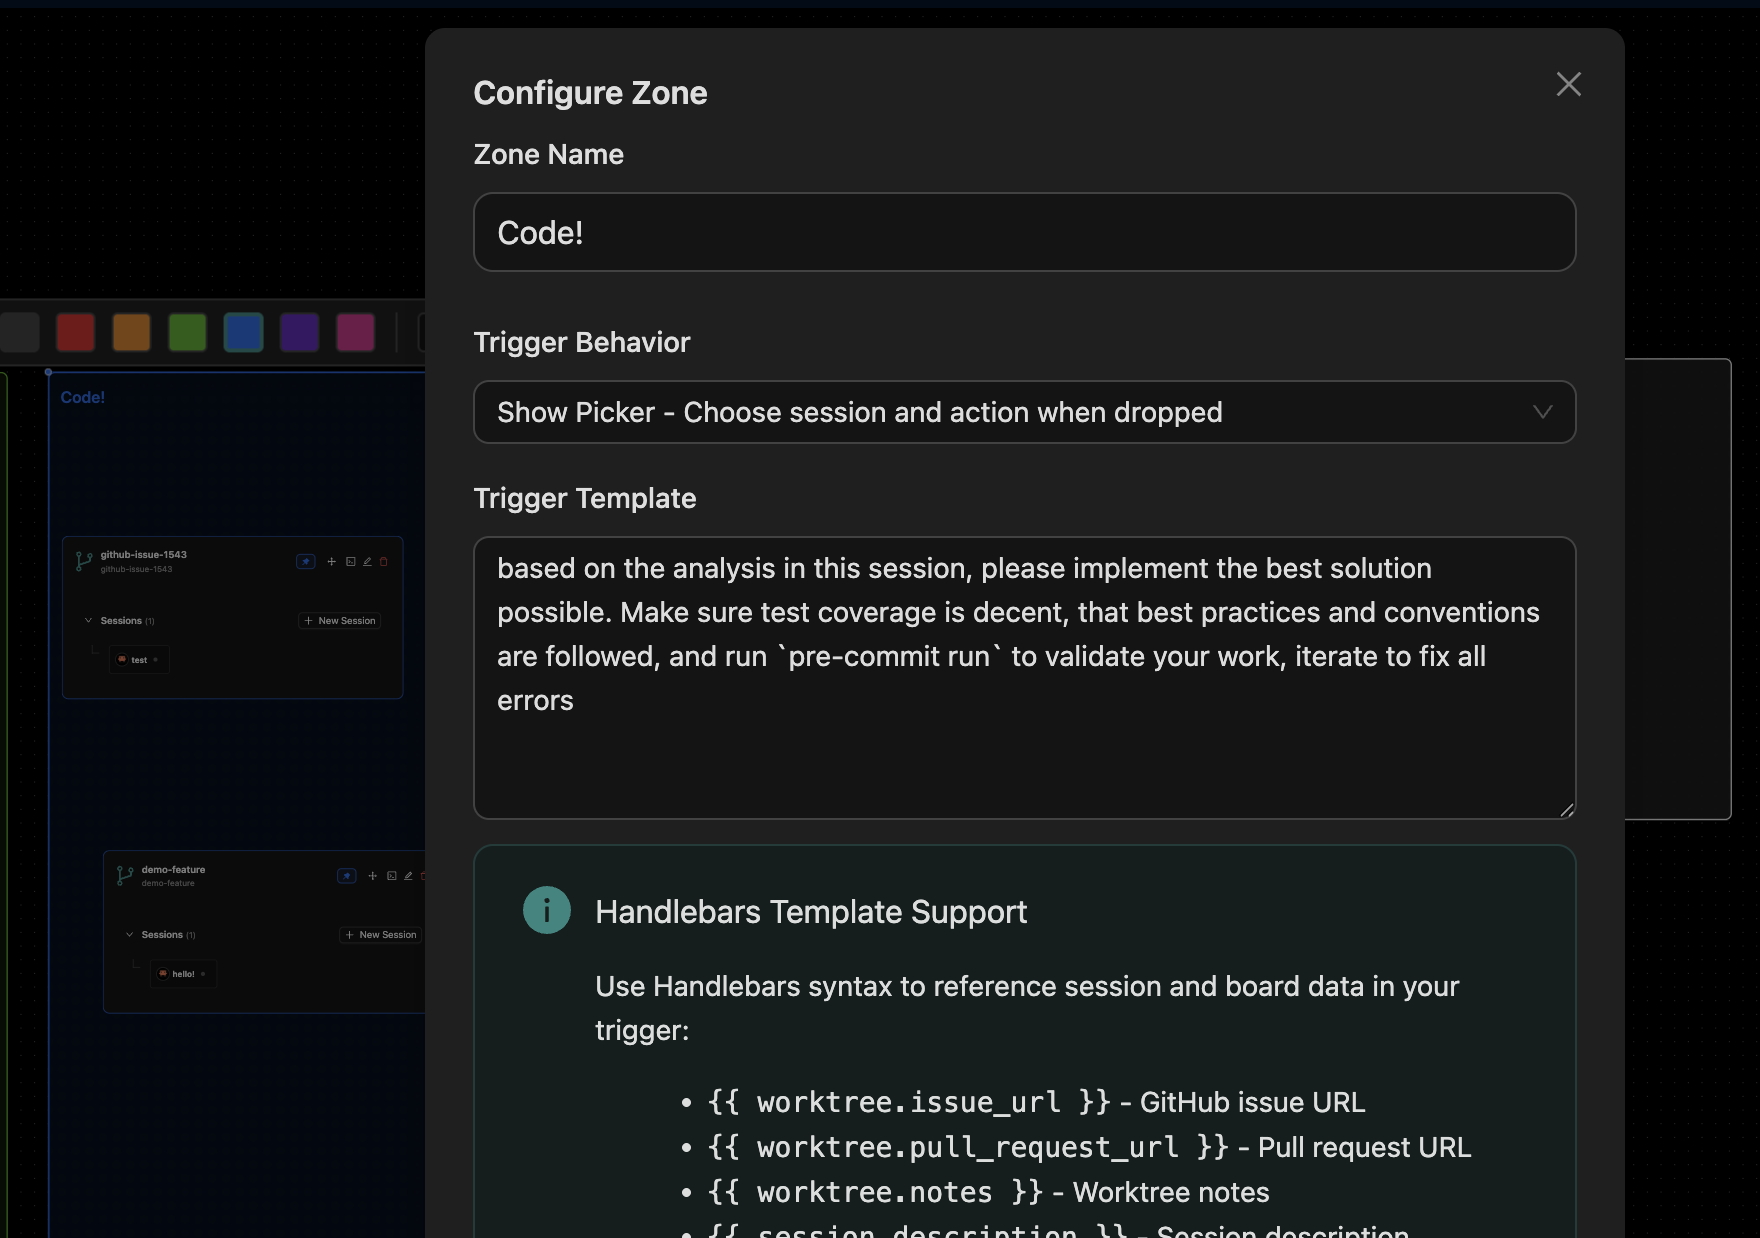
Task: Click the move handle on github-issue-1543 card
Action: [331, 561]
